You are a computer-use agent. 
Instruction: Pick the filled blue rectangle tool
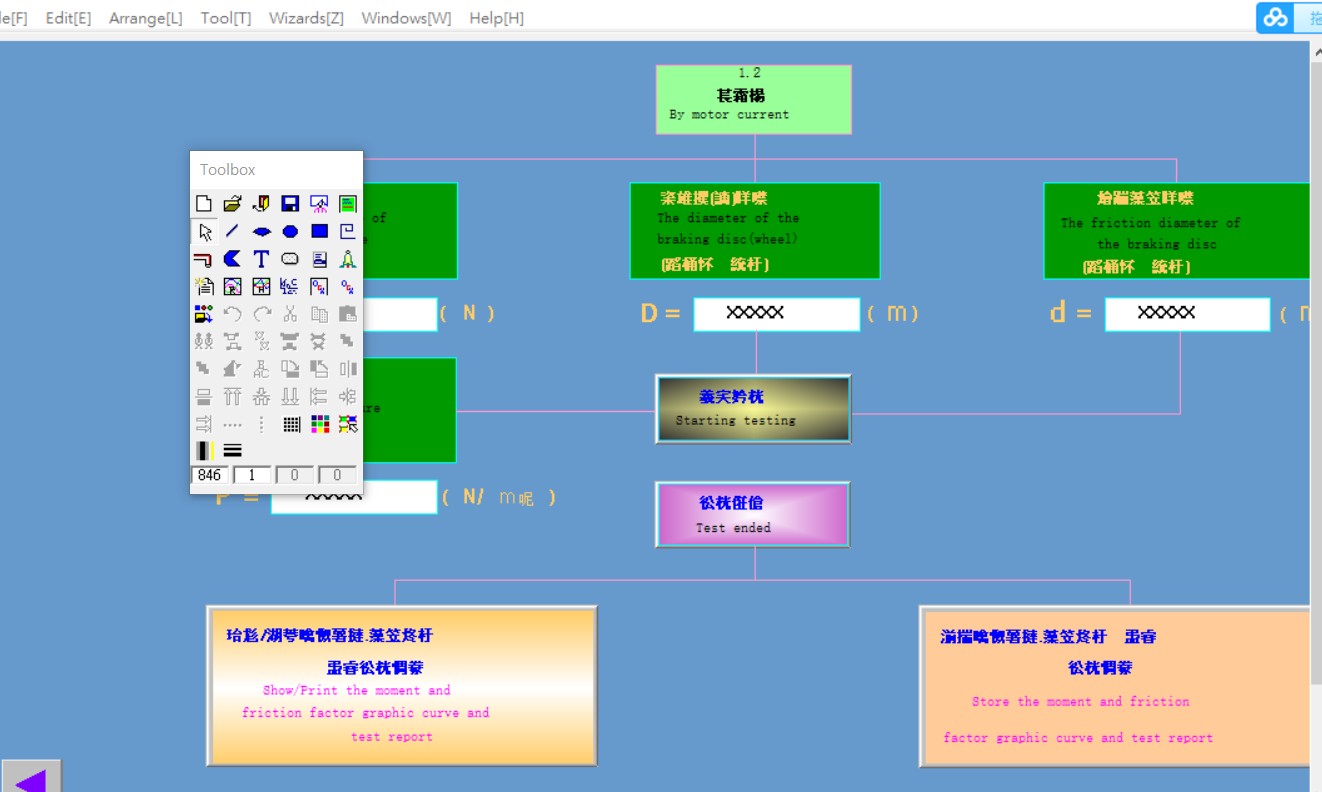pos(319,232)
